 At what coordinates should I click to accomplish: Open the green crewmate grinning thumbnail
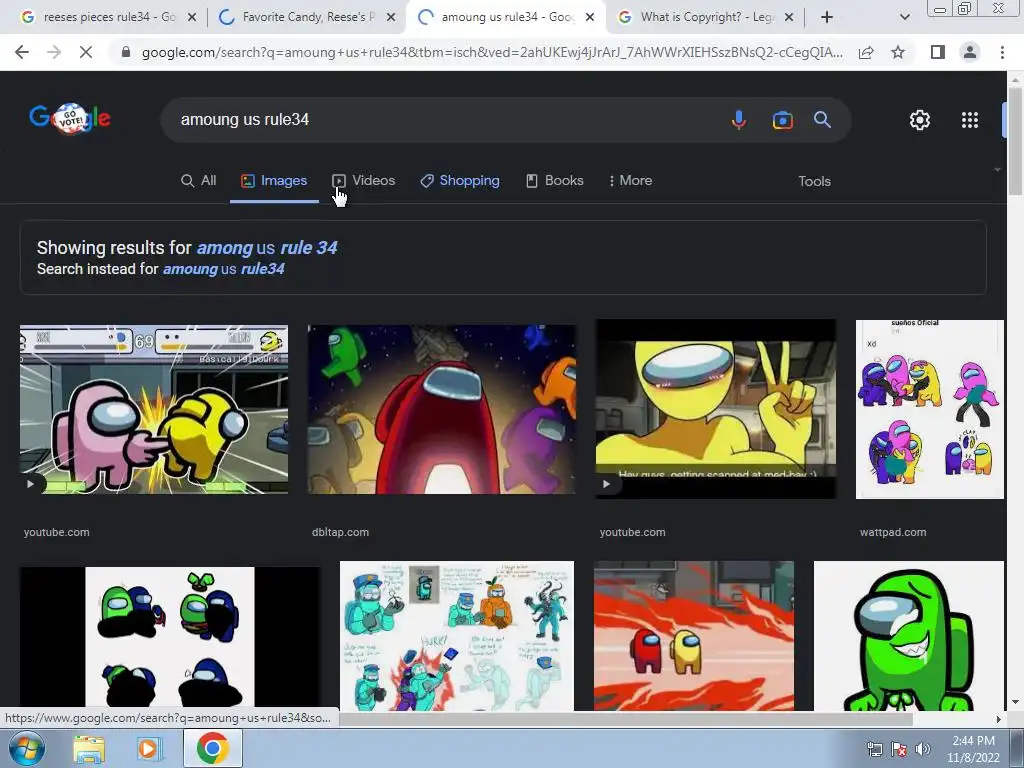click(908, 635)
